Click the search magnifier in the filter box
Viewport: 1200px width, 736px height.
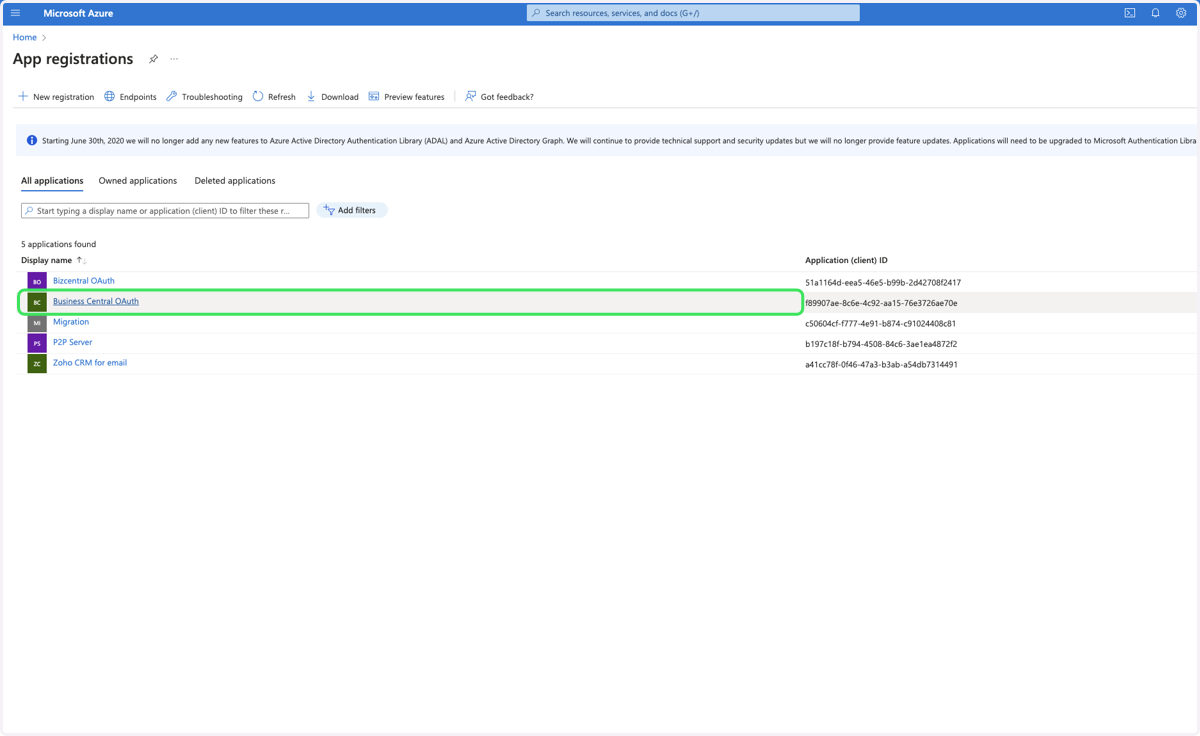coord(29,211)
